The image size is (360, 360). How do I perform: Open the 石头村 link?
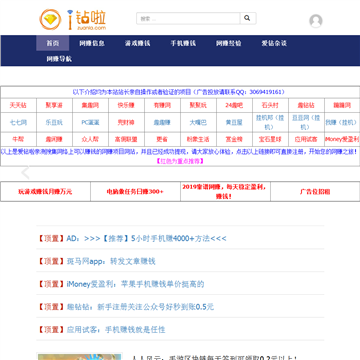click(270, 105)
